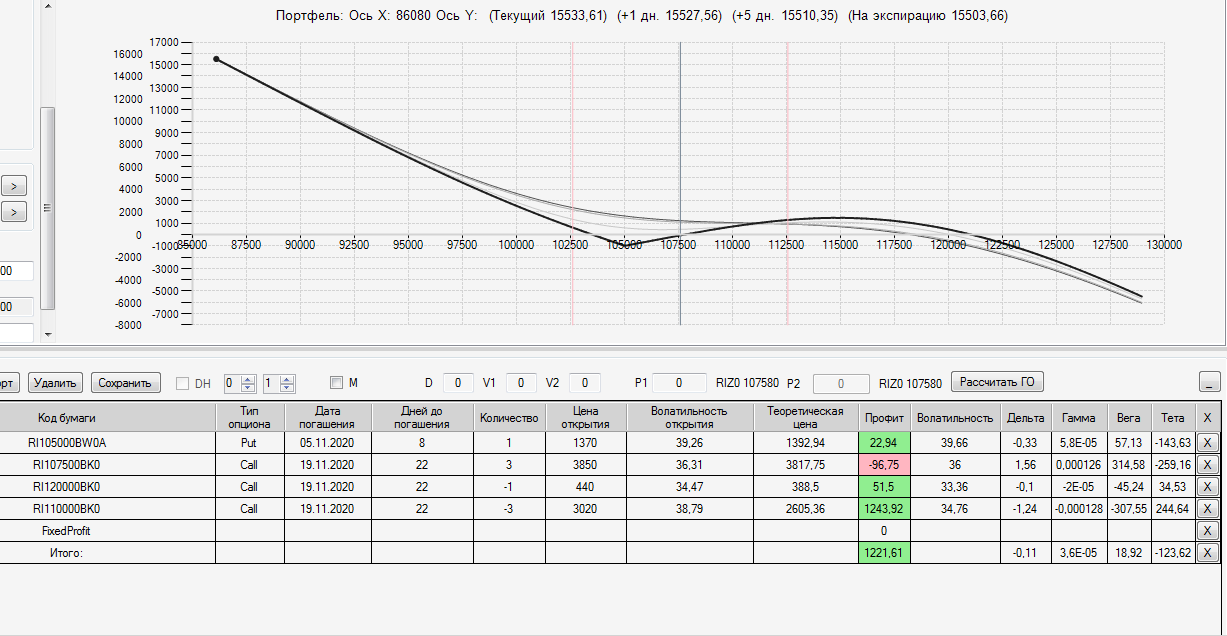The height and width of the screenshot is (636, 1227).
Task: Click the Сохранить button
Action: coord(126,383)
